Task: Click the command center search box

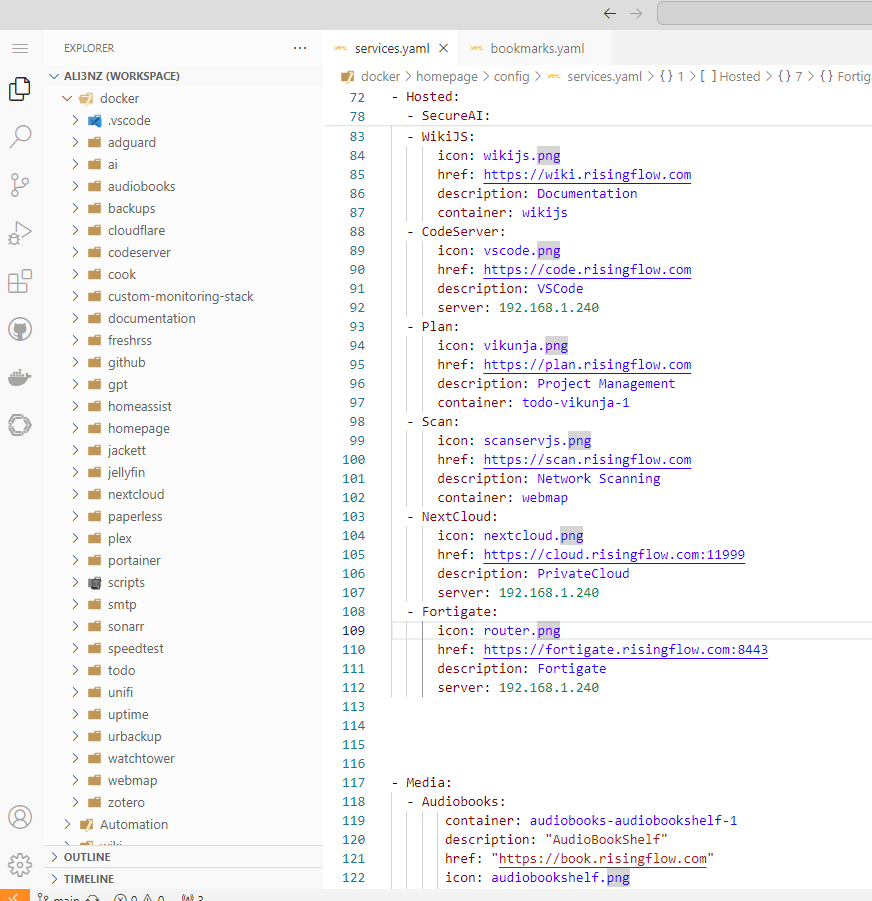Action: (764, 13)
